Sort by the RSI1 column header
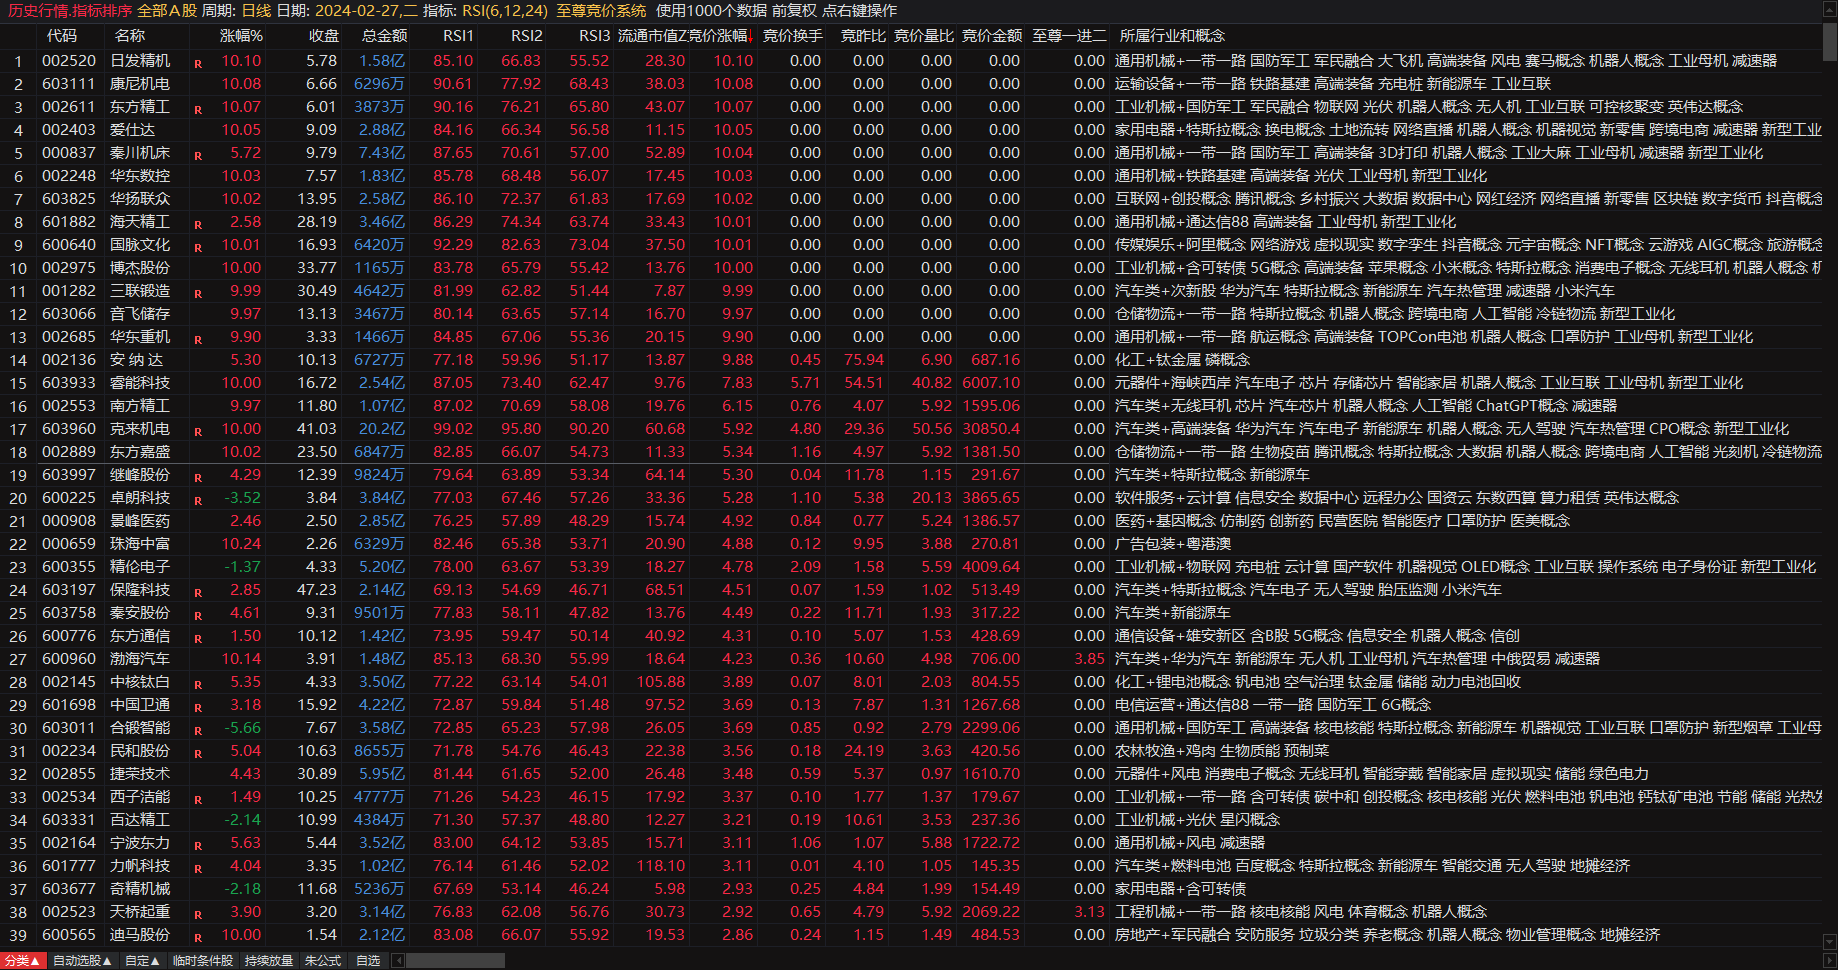 tap(458, 35)
